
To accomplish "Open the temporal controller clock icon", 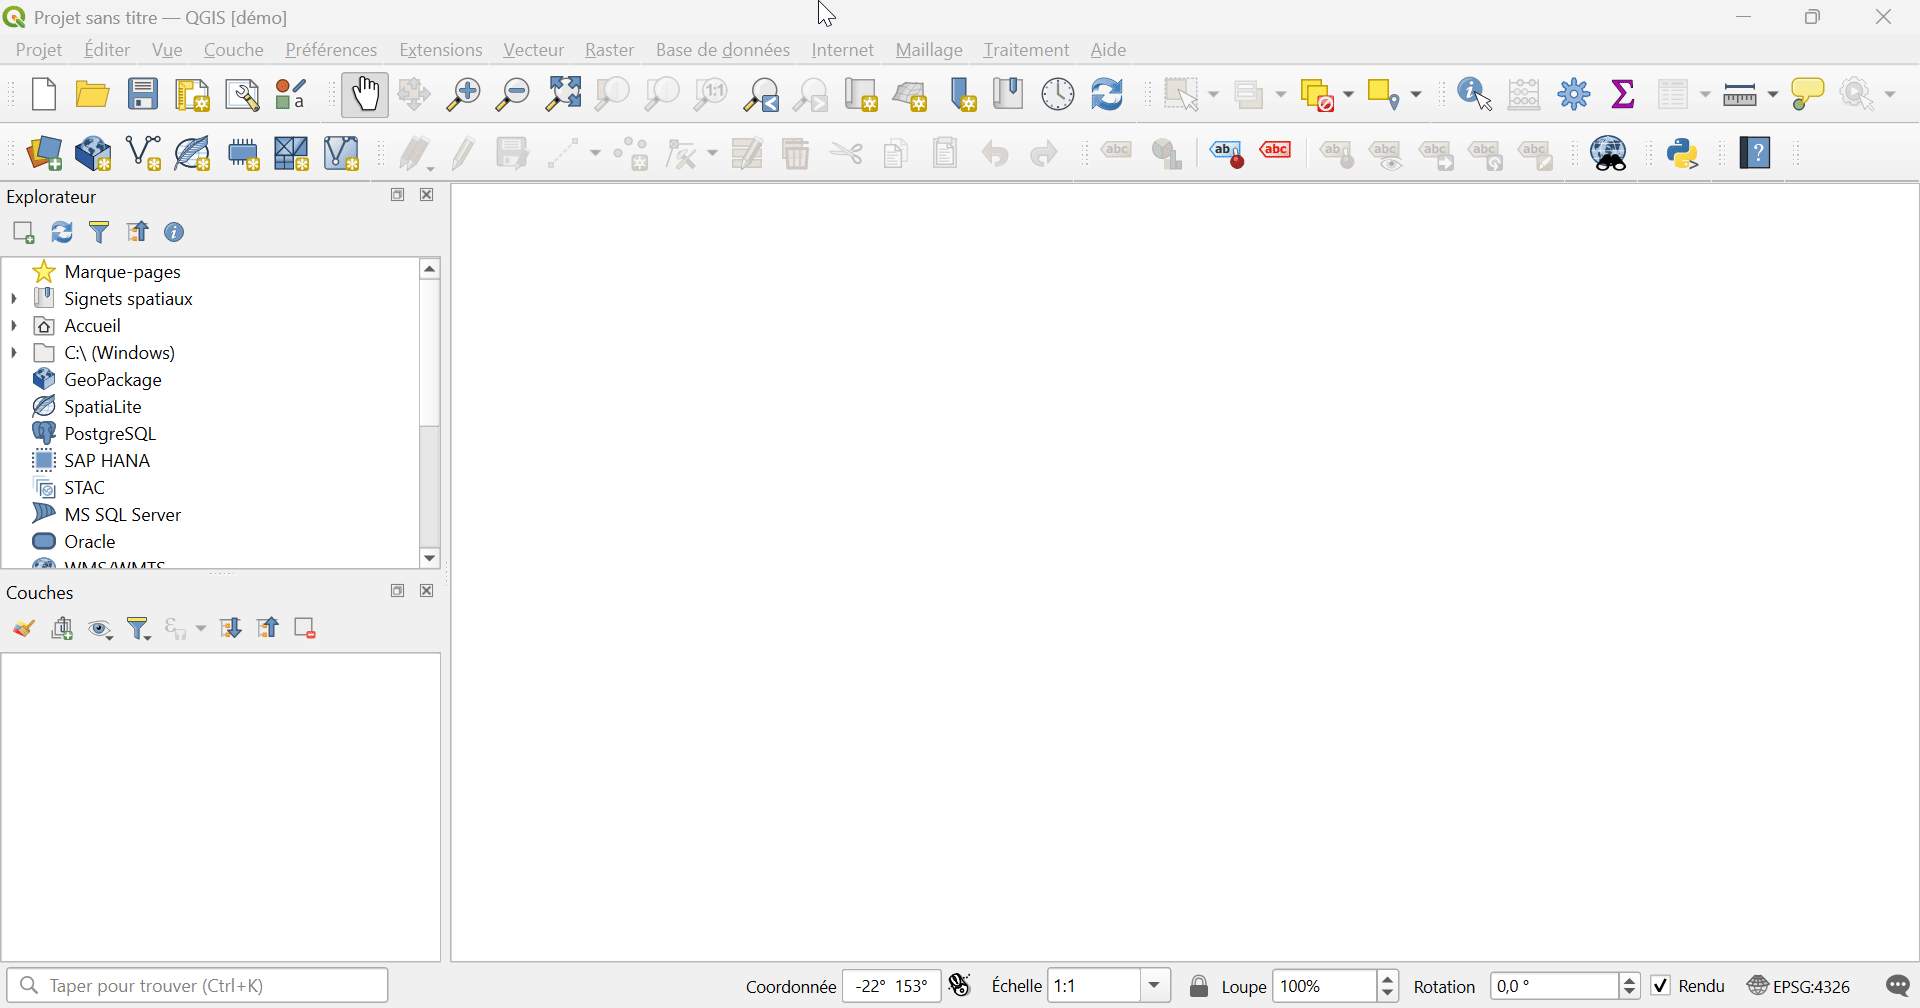I will 1059,94.
